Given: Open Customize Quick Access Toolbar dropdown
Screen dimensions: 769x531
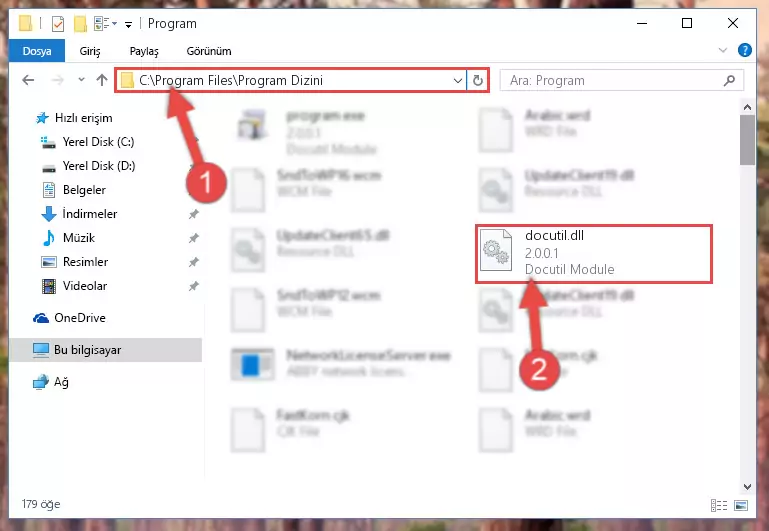Looking at the screenshot, I should [x=128, y=24].
